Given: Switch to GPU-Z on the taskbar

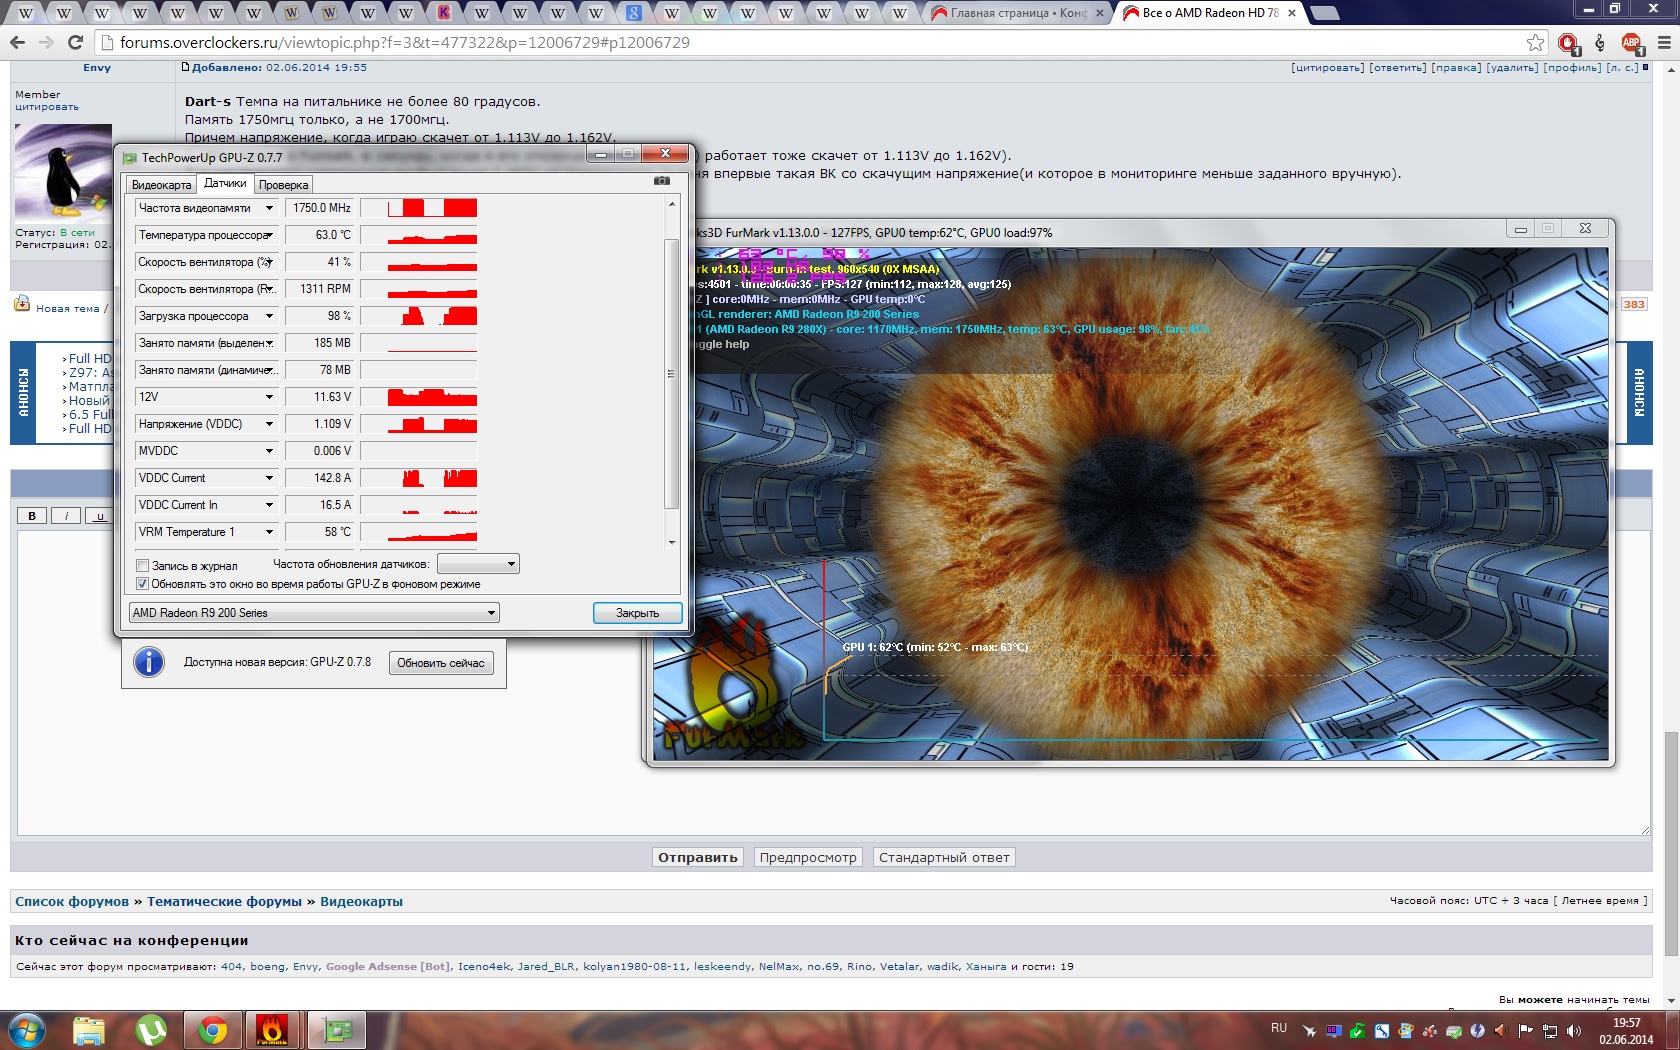Looking at the screenshot, I should (337, 1030).
